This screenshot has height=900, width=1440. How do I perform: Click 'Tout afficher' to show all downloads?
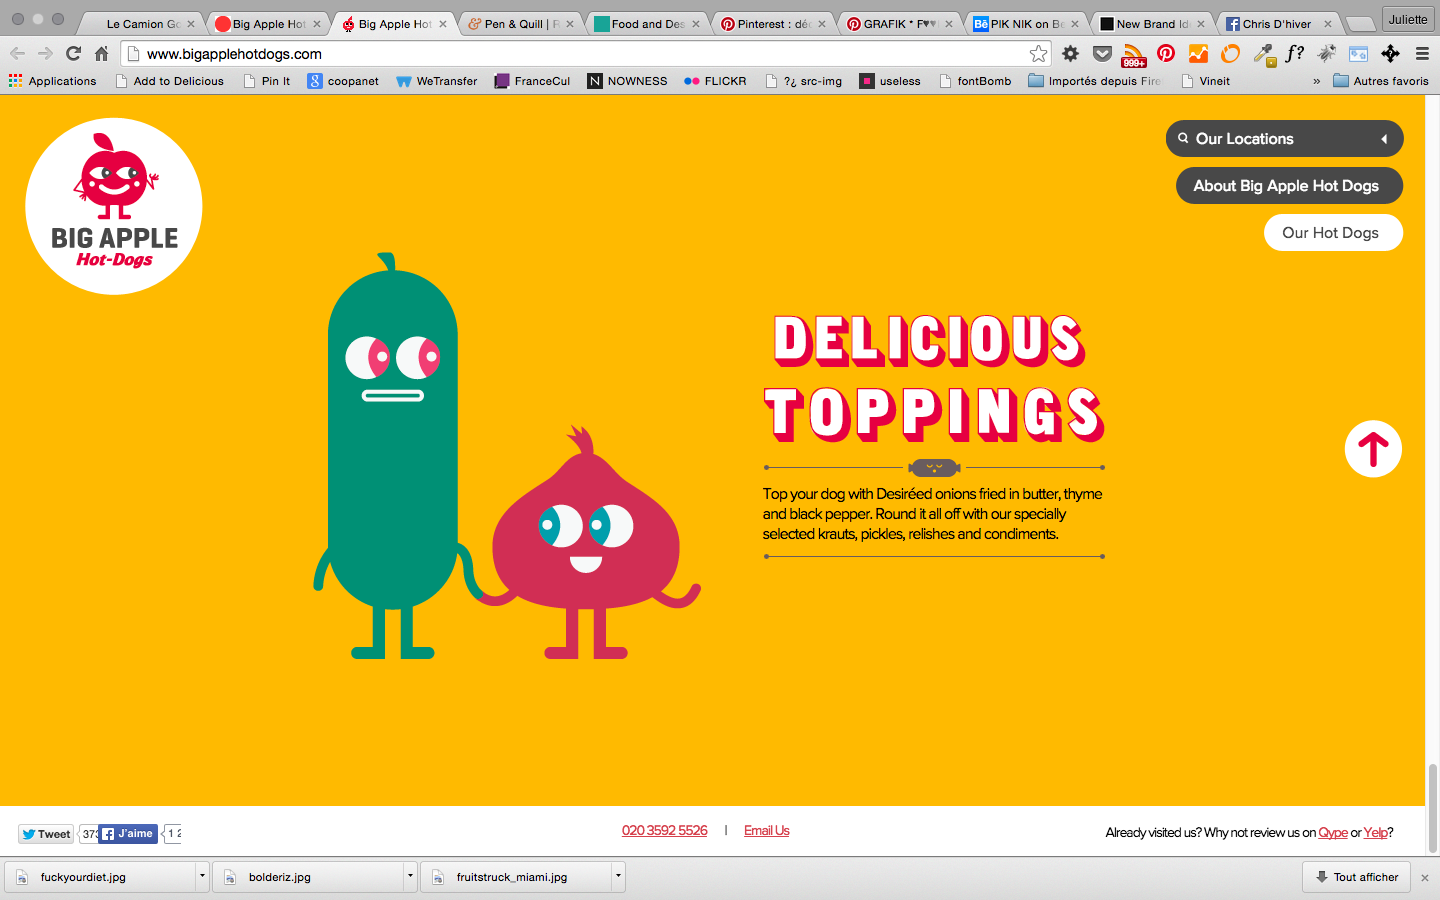(x=1356, y=877)
